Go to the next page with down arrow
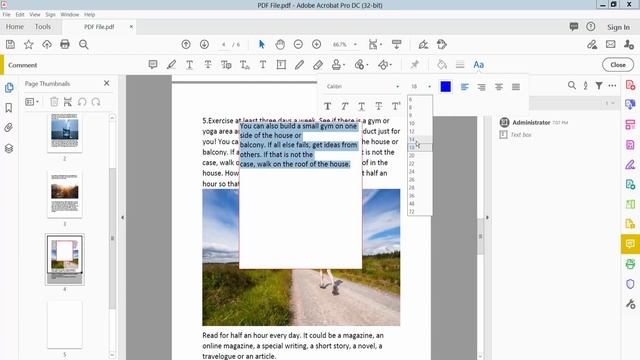The width and height of the screenshot is (640, 360). [204, 44]
